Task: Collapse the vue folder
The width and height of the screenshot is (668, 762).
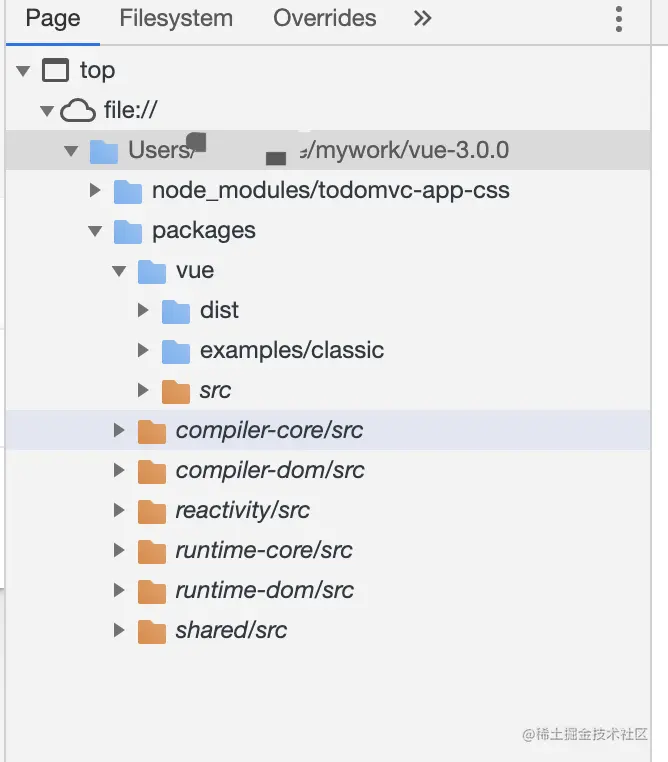Action: 119,271
